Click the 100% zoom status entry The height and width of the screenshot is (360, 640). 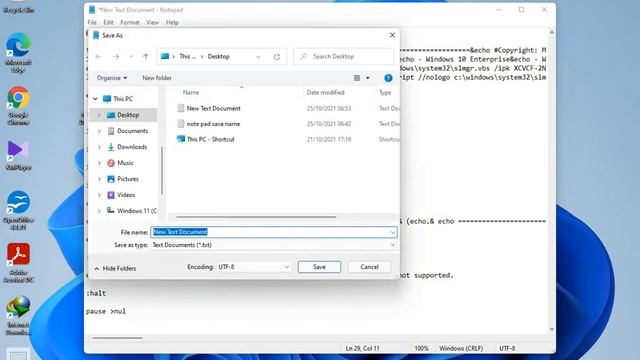(x=422, y=349)
